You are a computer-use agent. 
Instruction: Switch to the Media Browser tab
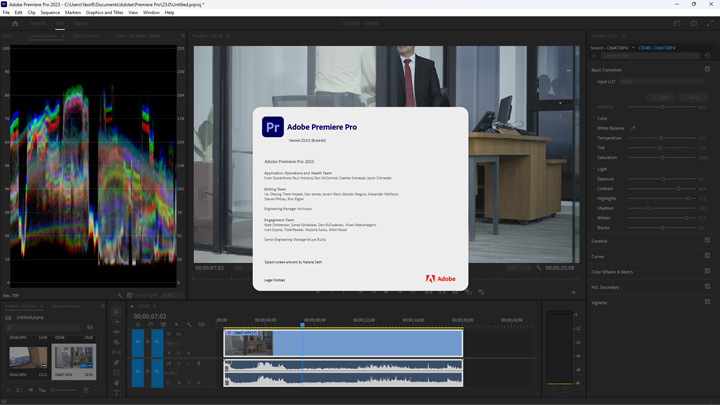[x=66, y=306]
